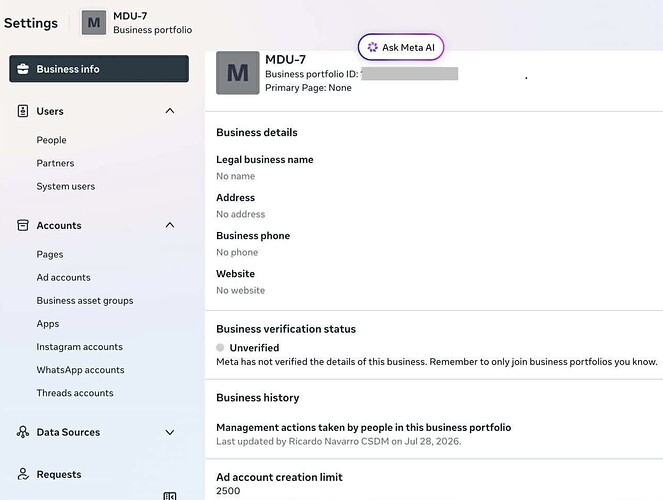This screenshot has height=500, width=663.
Task: Select the Users heading label
Action: 50,111
